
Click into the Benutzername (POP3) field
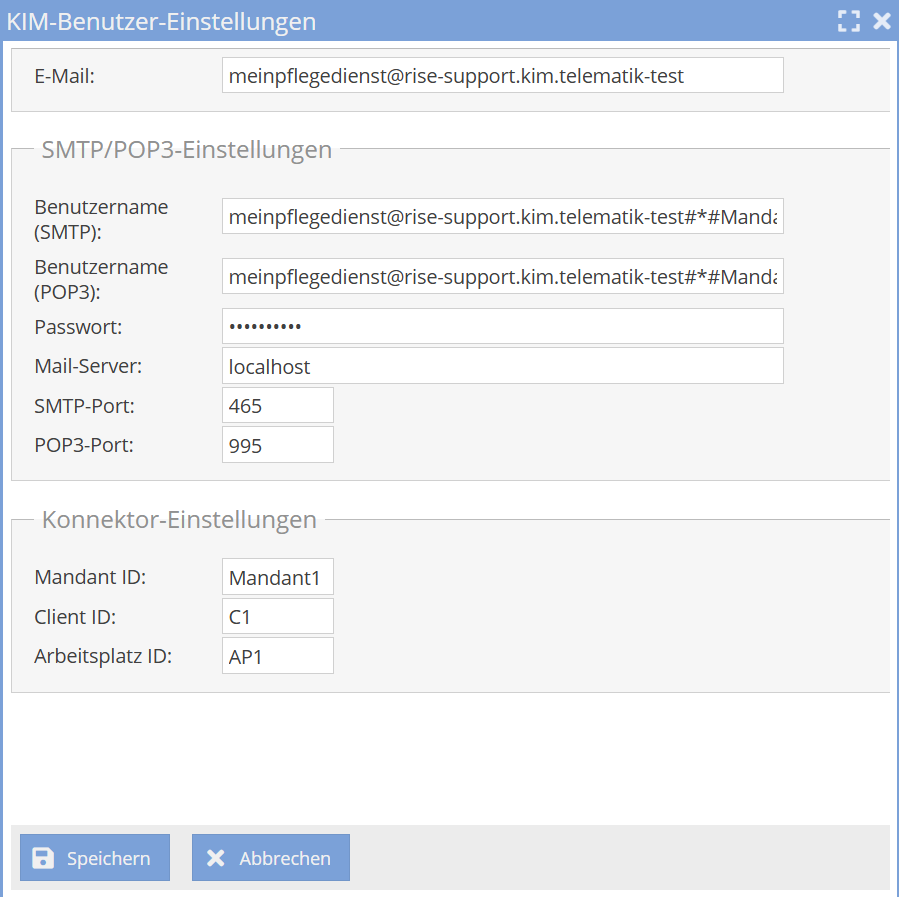(502, 276)
